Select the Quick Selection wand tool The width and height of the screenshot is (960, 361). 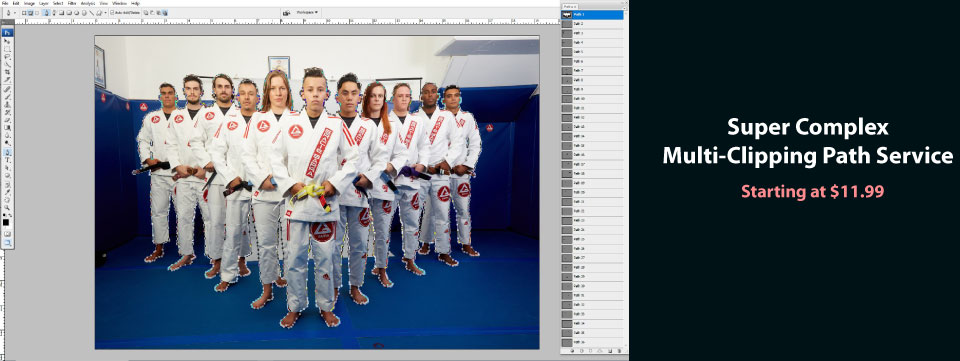7,64
